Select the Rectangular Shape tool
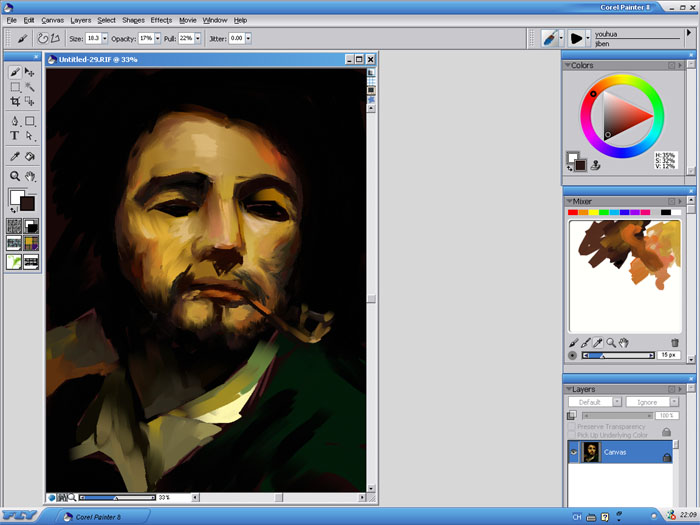This screenshot has width=700, height=525. click(x=29, y=121)
